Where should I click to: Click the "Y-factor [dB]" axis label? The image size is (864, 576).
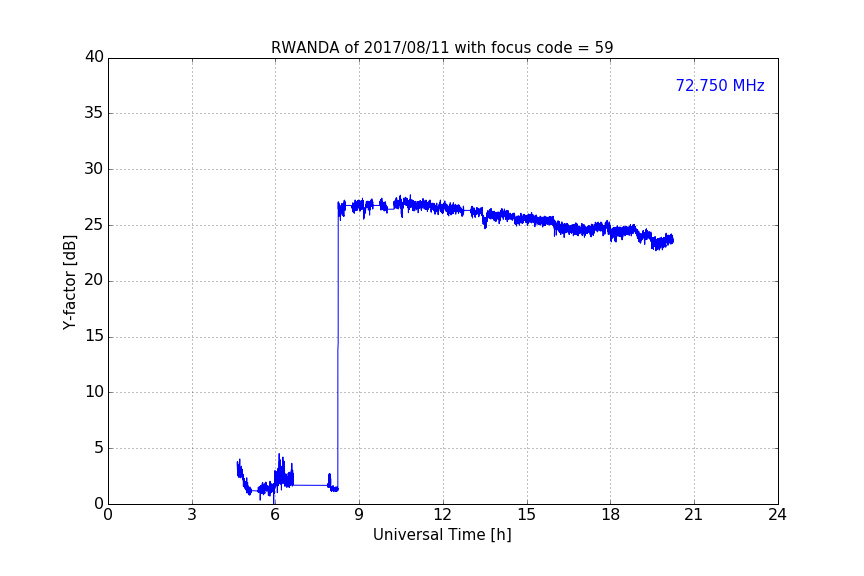[69, 282]
